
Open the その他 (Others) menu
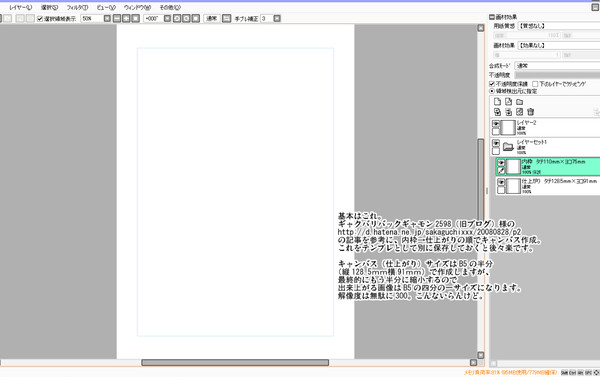click(x=170, y=8)
